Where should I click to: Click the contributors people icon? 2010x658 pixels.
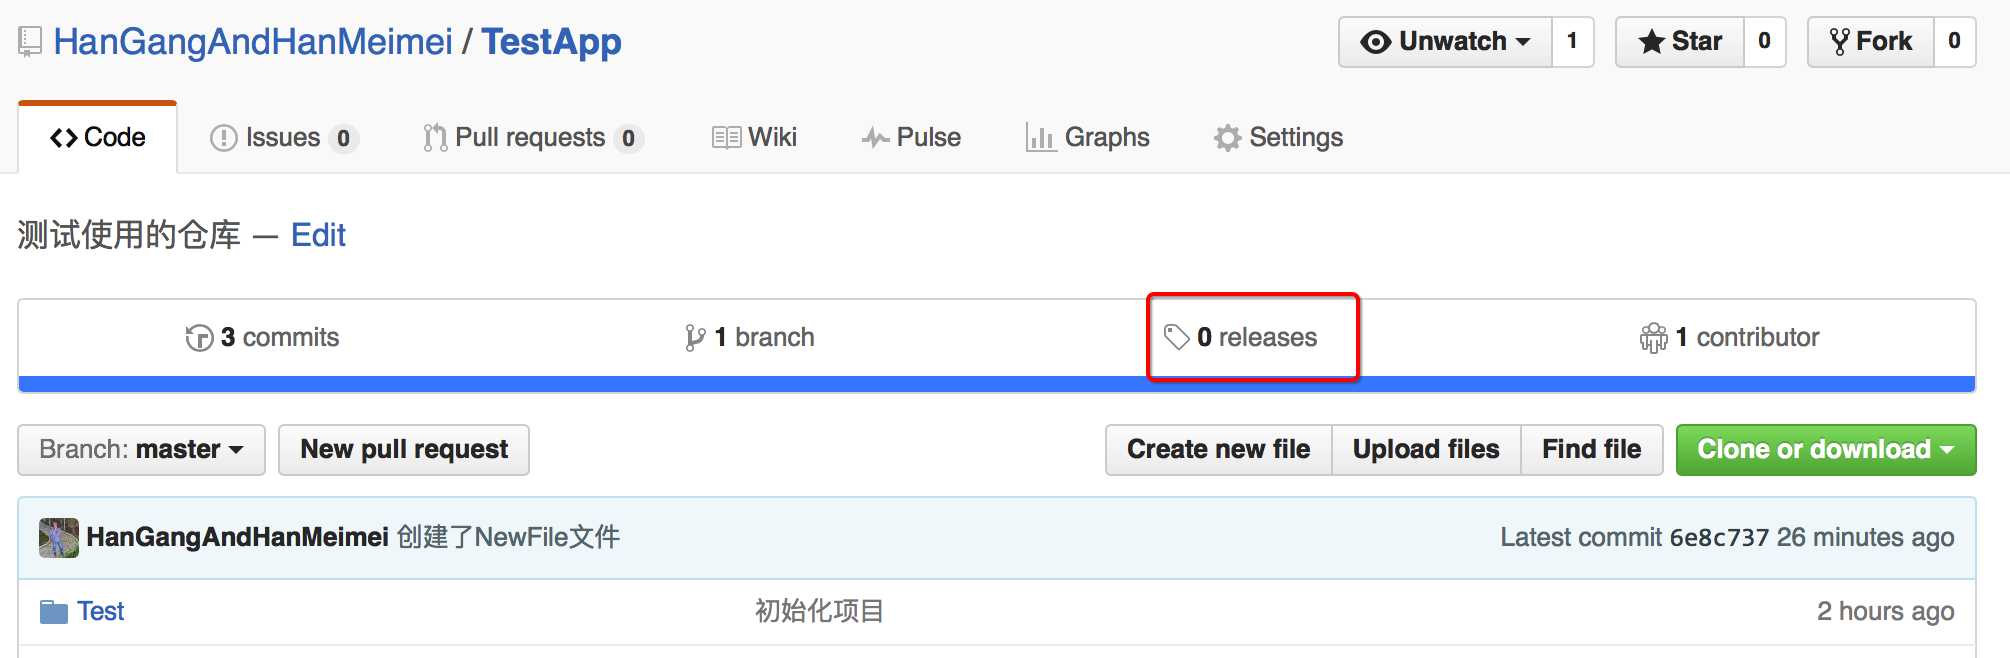(x=1654, y=338)
